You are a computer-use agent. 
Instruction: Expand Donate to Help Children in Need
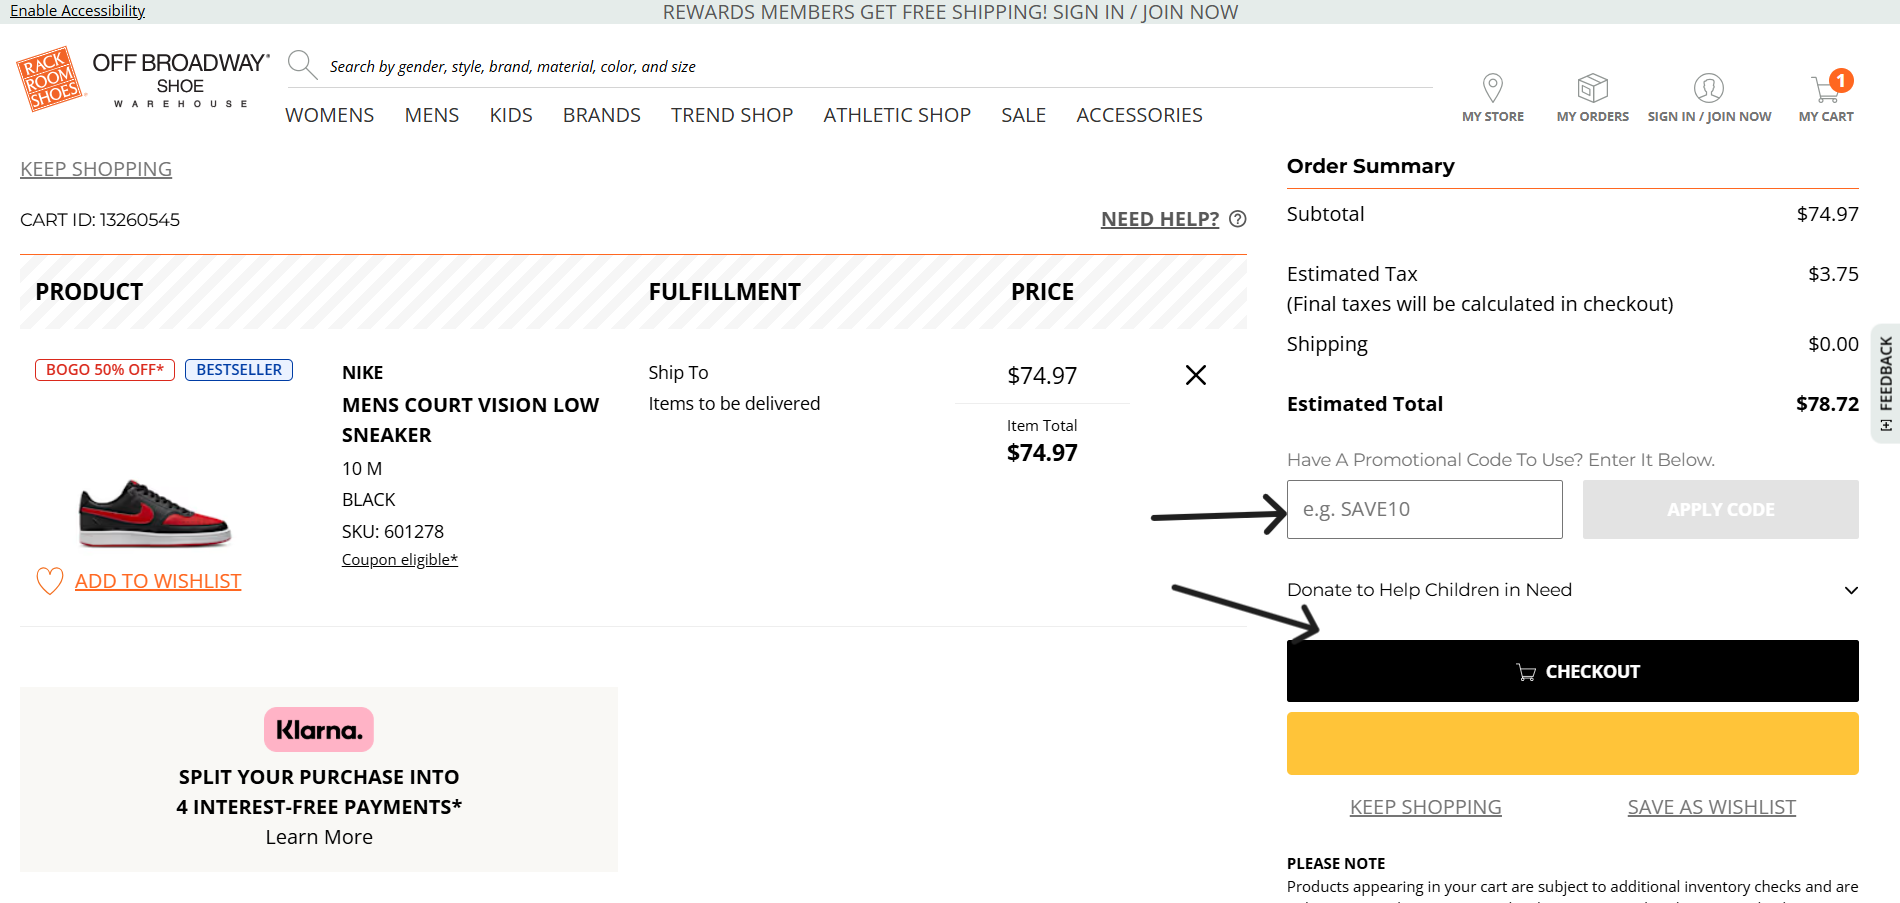pyautogui.click(x=1850, y=590)
